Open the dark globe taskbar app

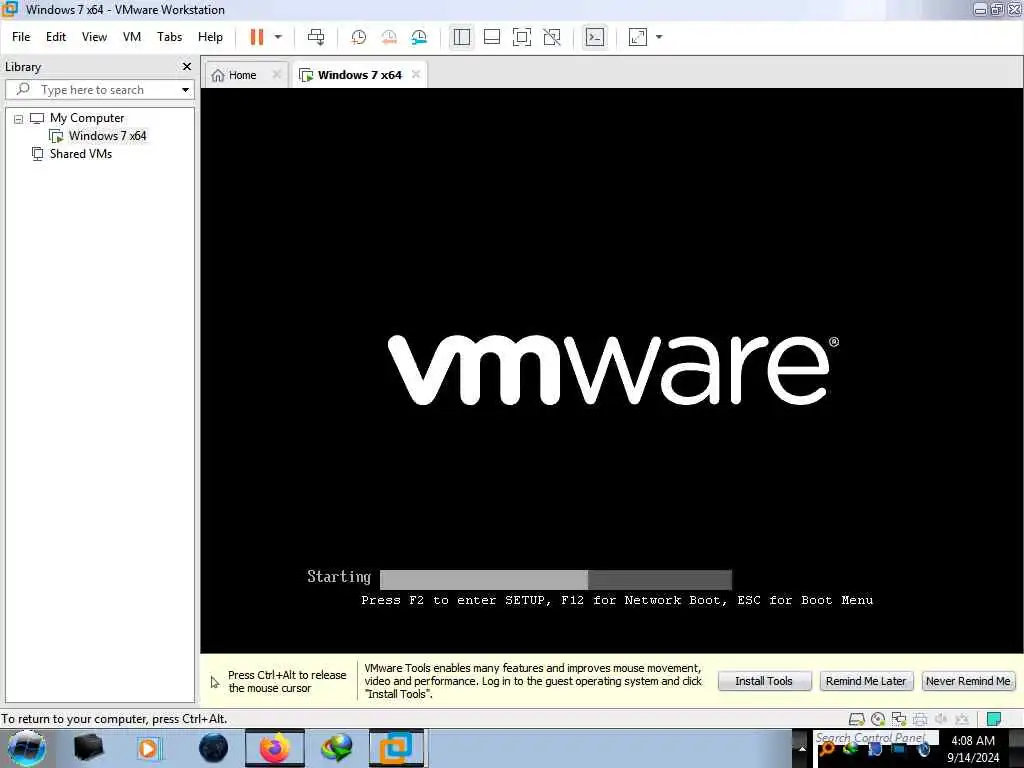(214, 748)
